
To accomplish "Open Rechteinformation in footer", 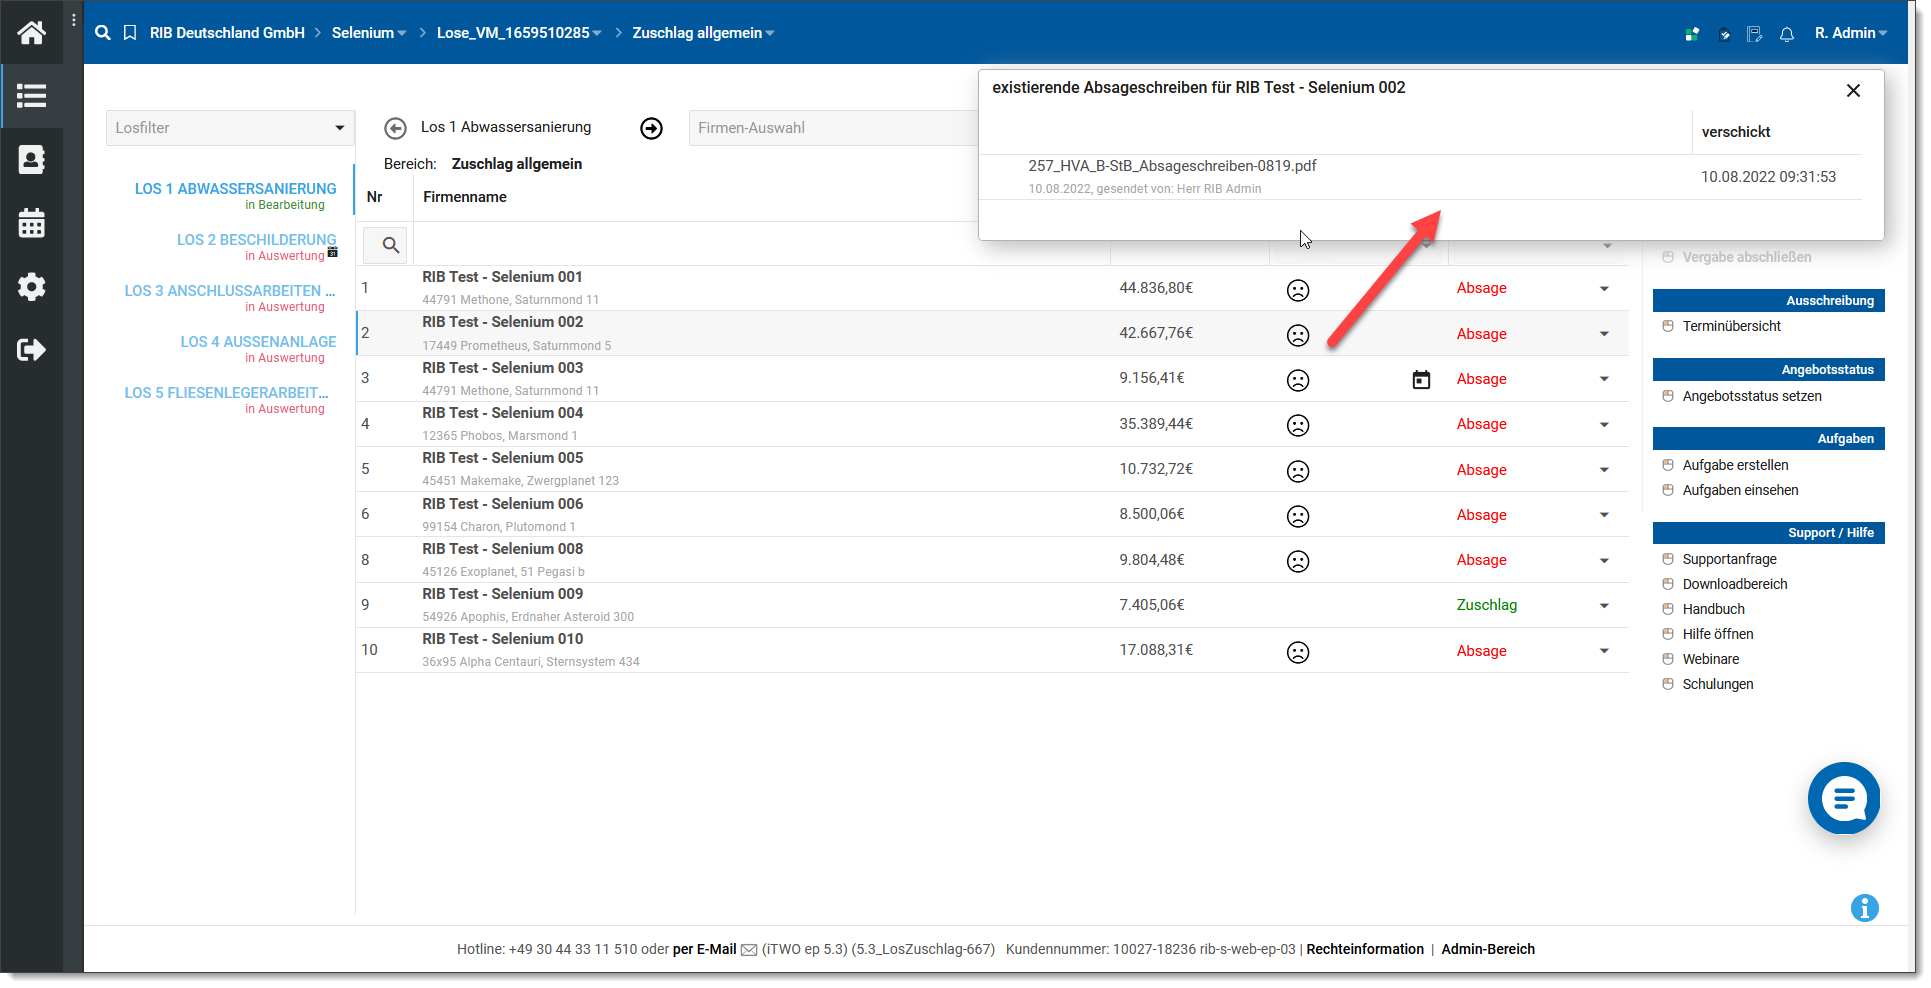I will [x=1365, y=950].
